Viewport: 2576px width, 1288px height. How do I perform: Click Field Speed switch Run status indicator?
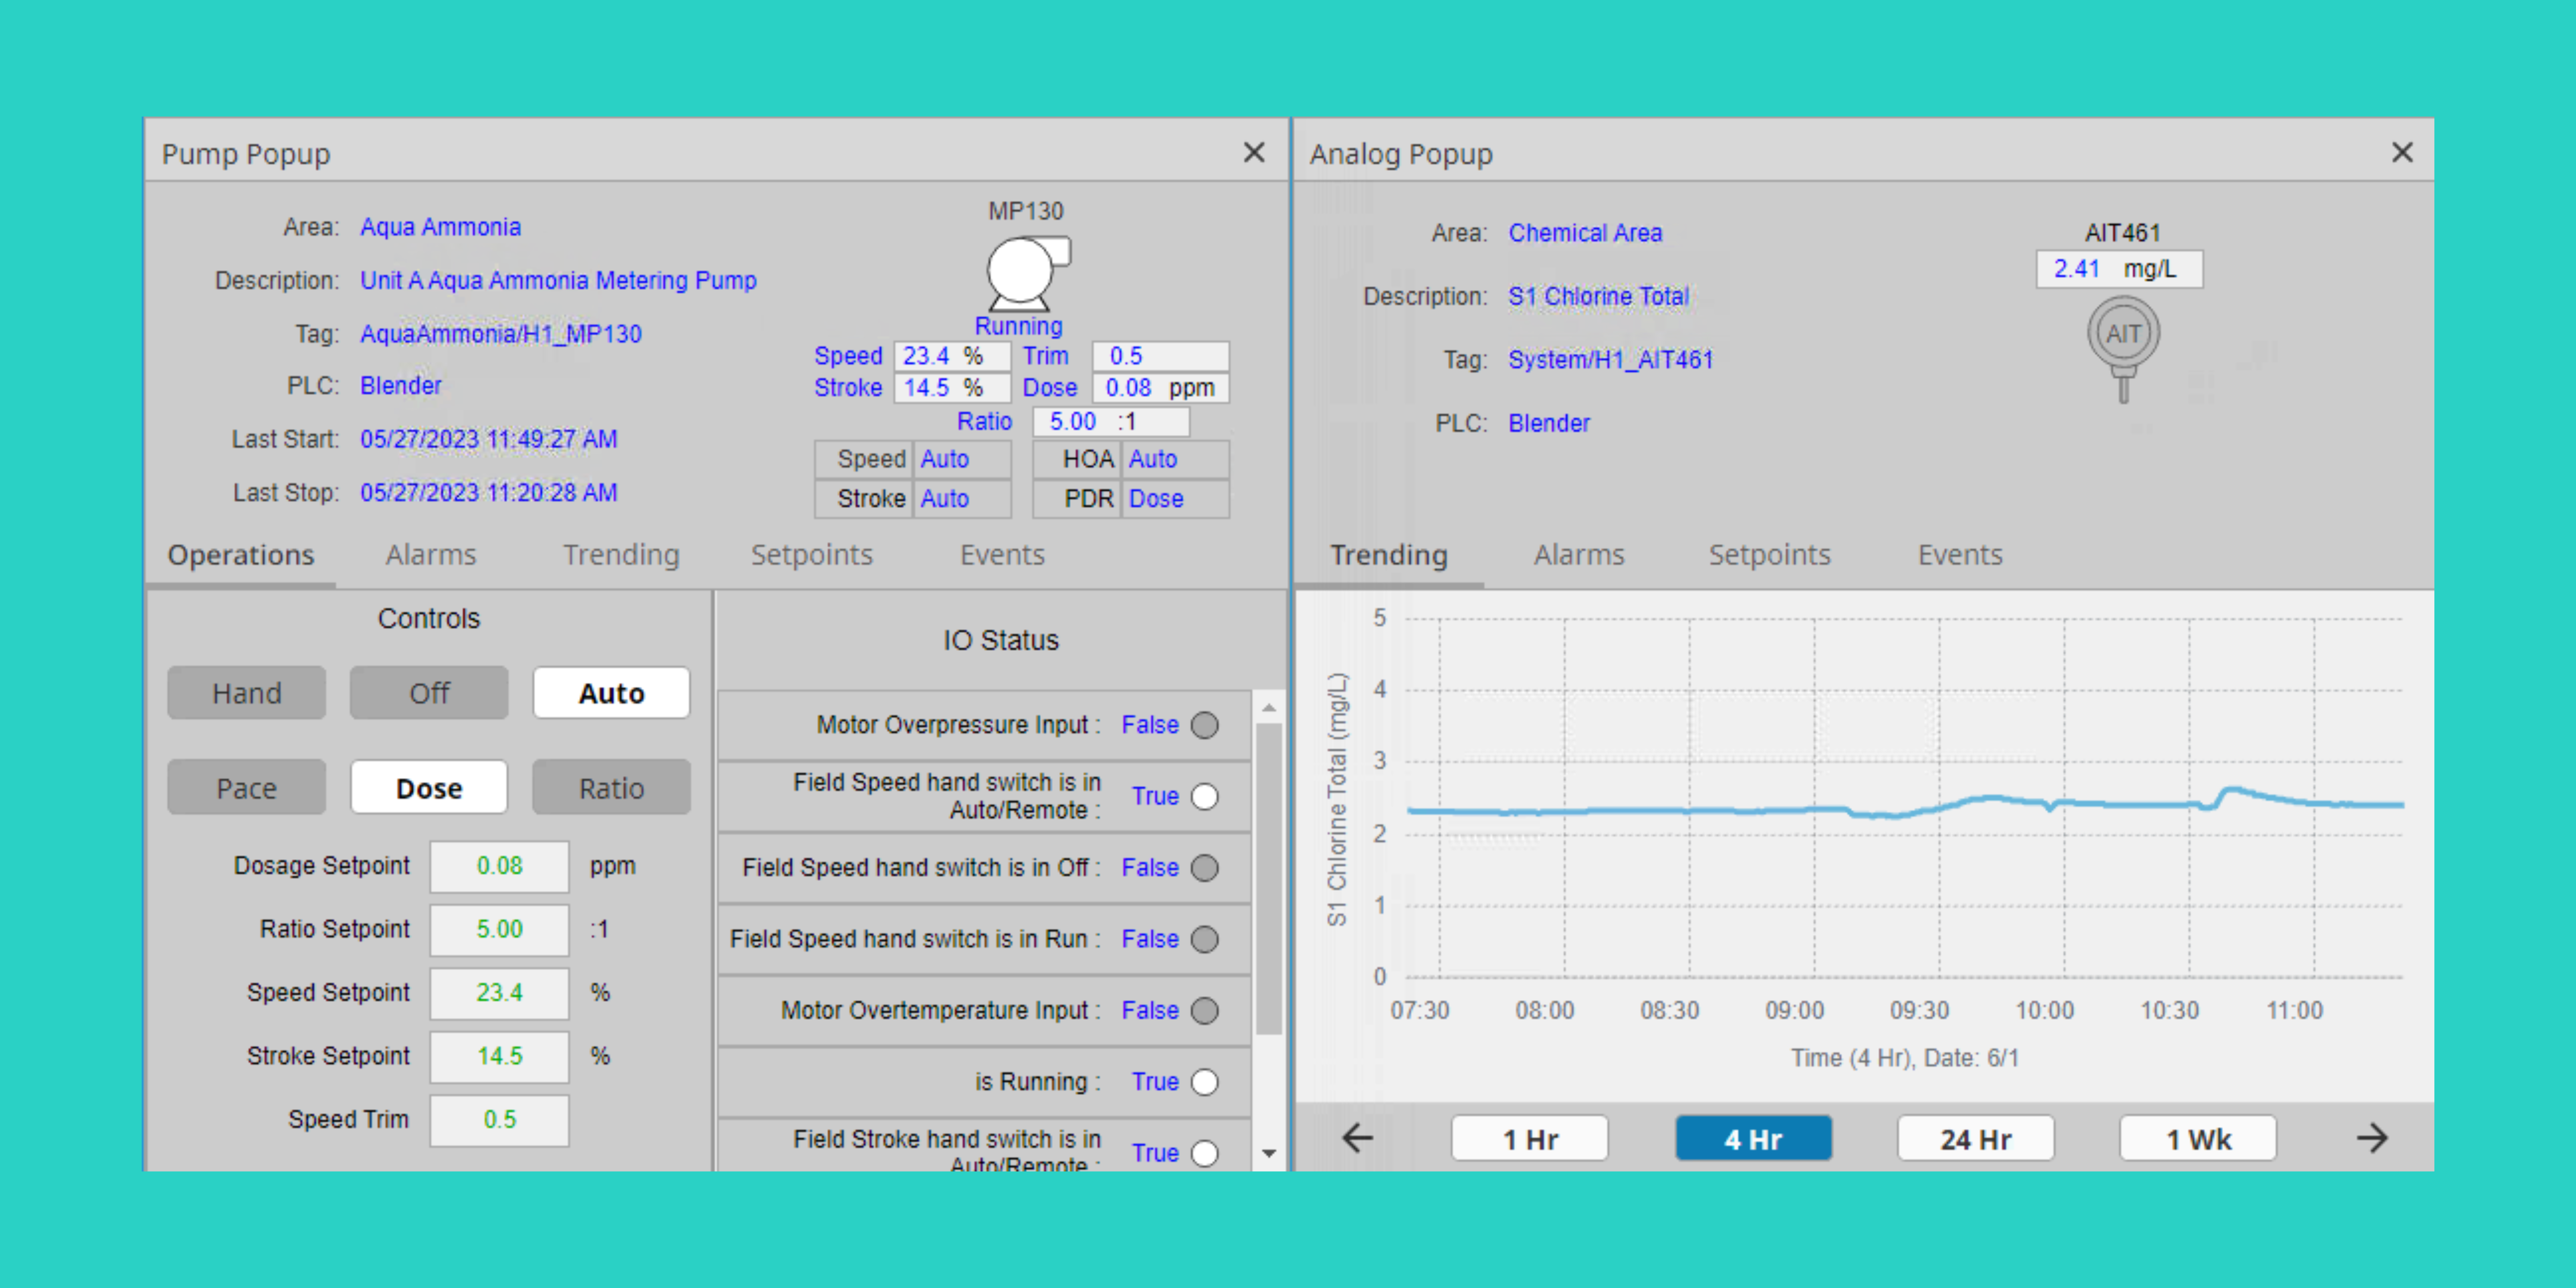[1205, 939]
